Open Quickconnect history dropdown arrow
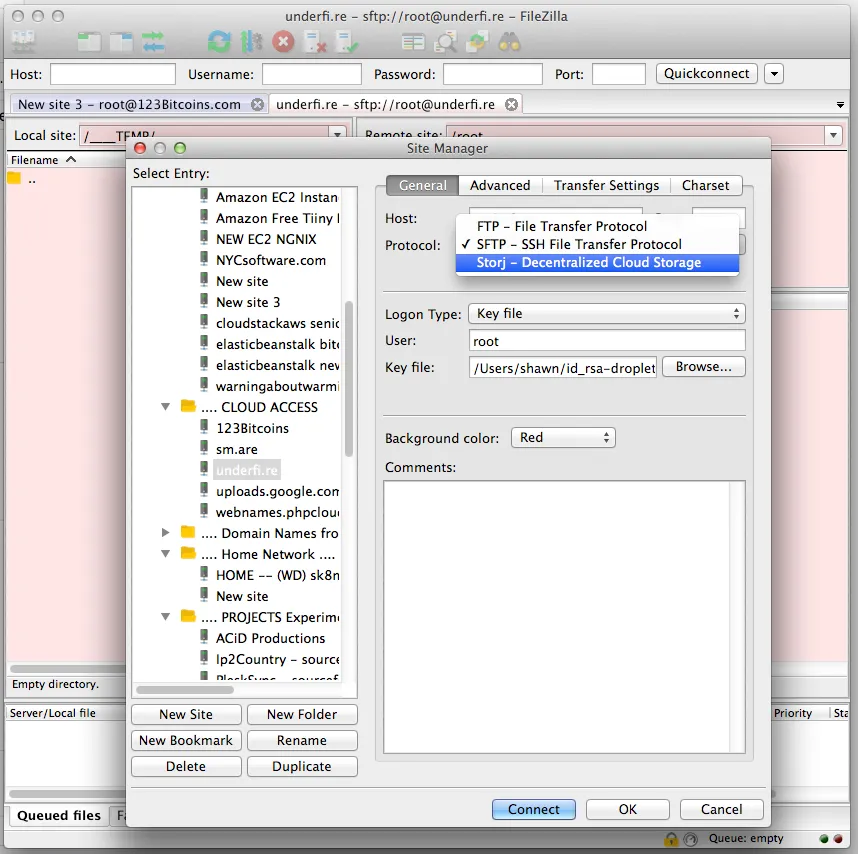 tap(774, 73)
